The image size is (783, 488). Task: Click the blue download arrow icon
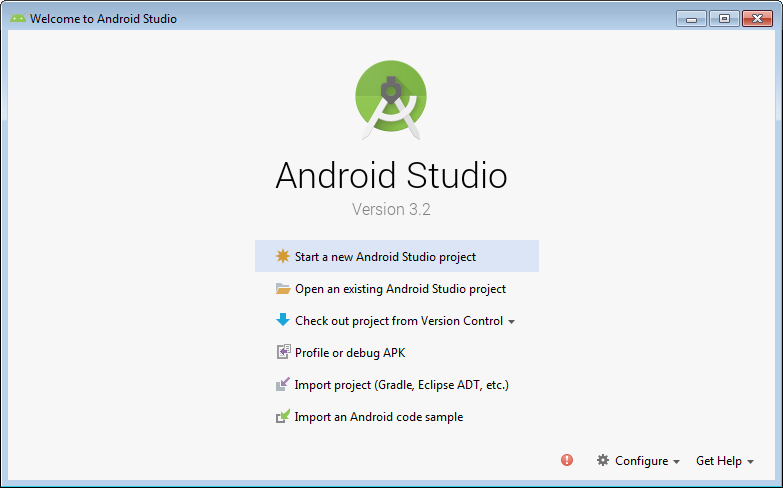(x=283, y=321)
